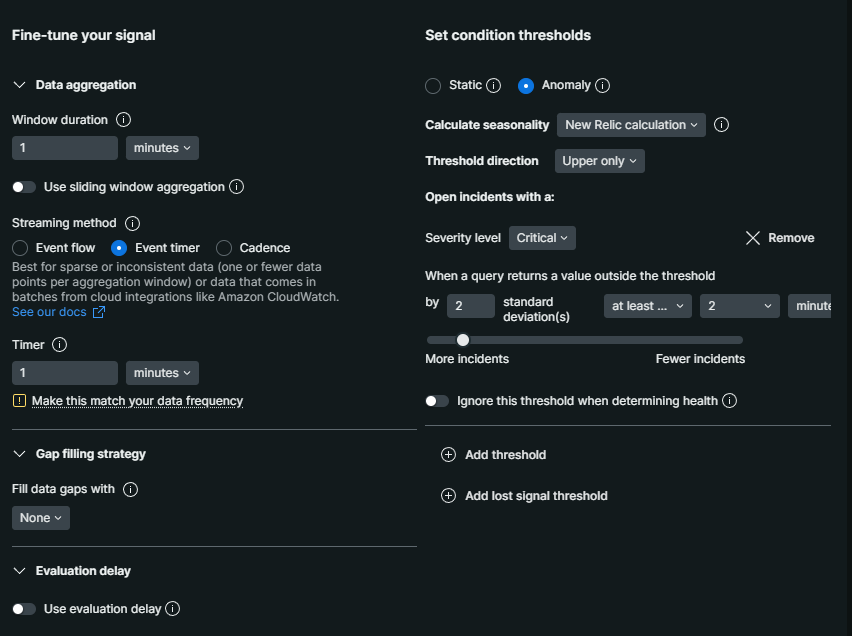Image resolution: width=852 pixels, height=636 pixels.
Task: Click the standard deviation sensitivity slider handle
Action: pos(463,340)
